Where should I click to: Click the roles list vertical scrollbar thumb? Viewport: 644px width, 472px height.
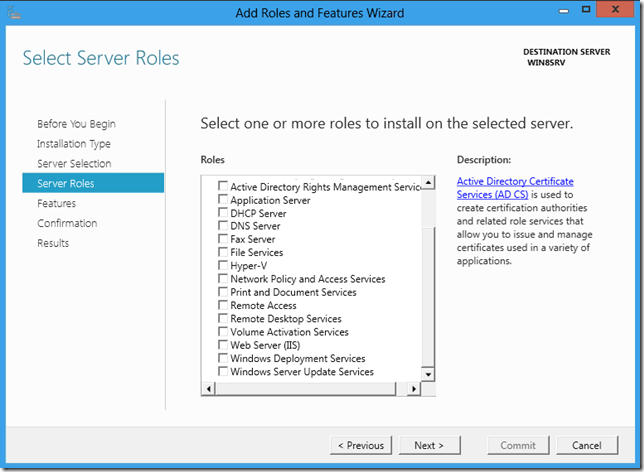point(428,296)
